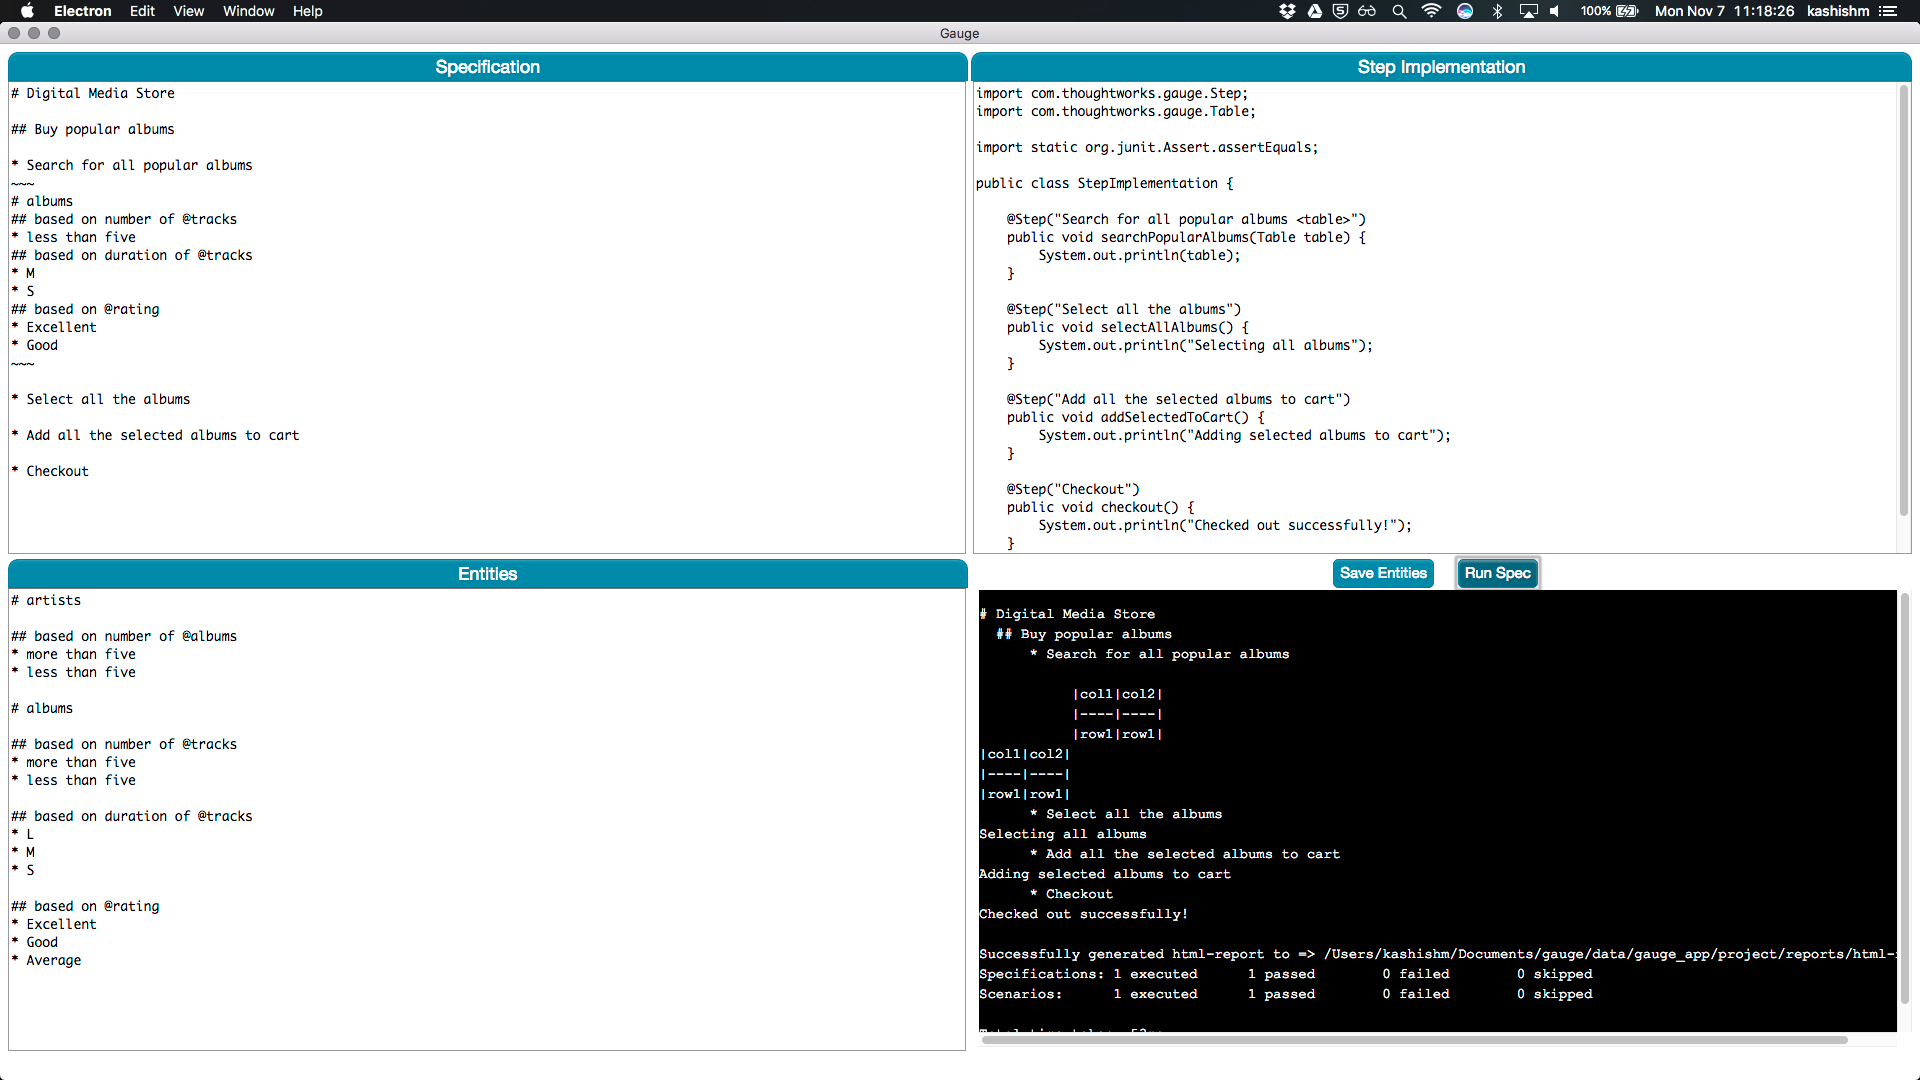1920x1080 pixels.
Task: Click the volume speaker icon
Action: coord(1555,11)
